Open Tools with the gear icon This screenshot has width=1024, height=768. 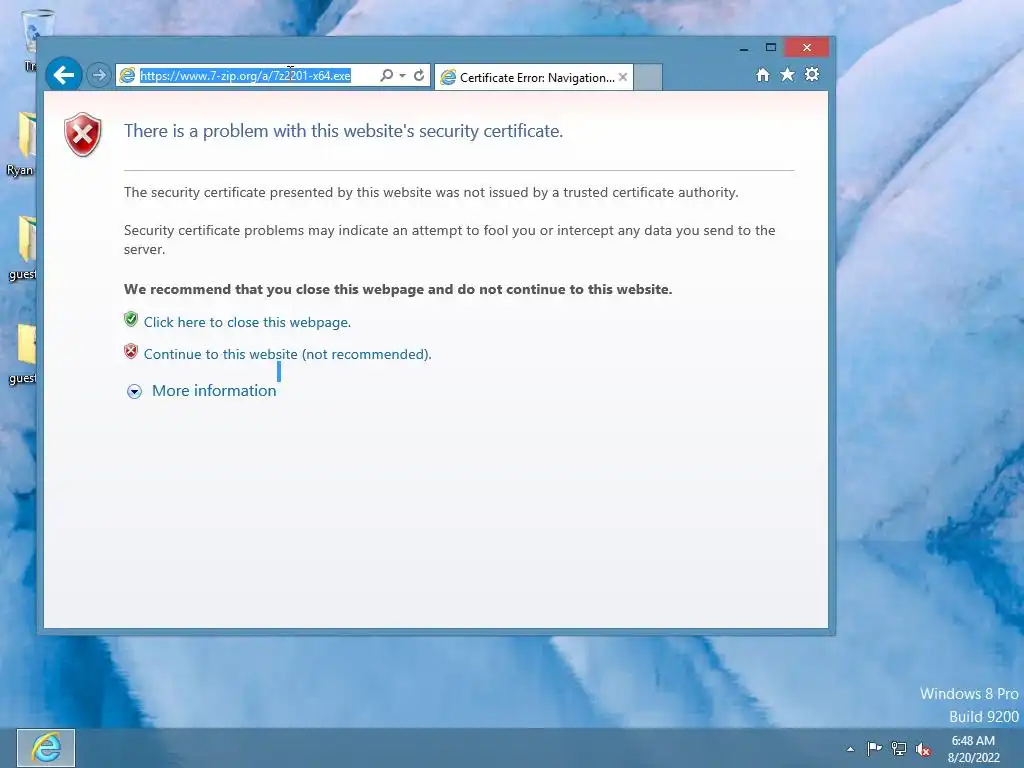point(812,74)
